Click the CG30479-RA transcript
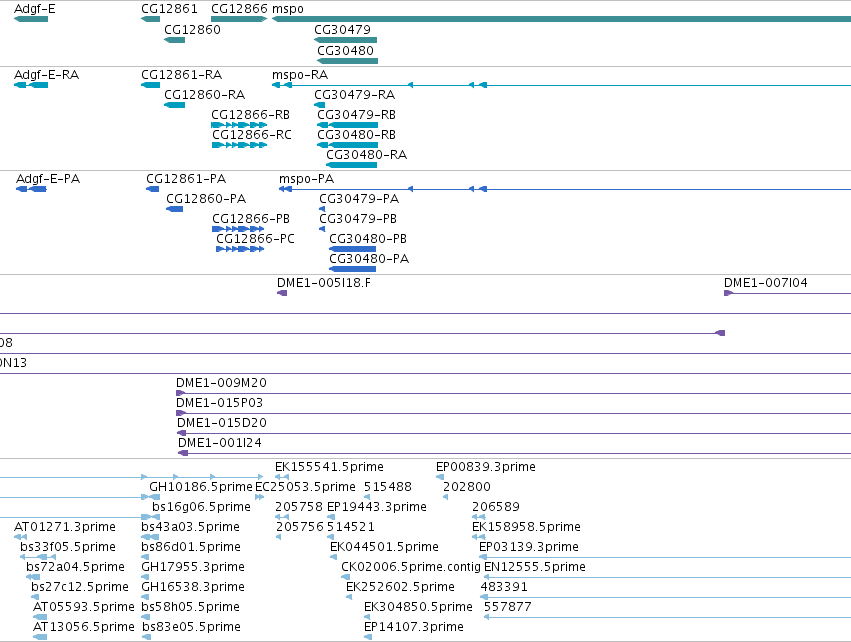Image resolution: width=851 pixels, height=642 pixels. coord(320,105)
